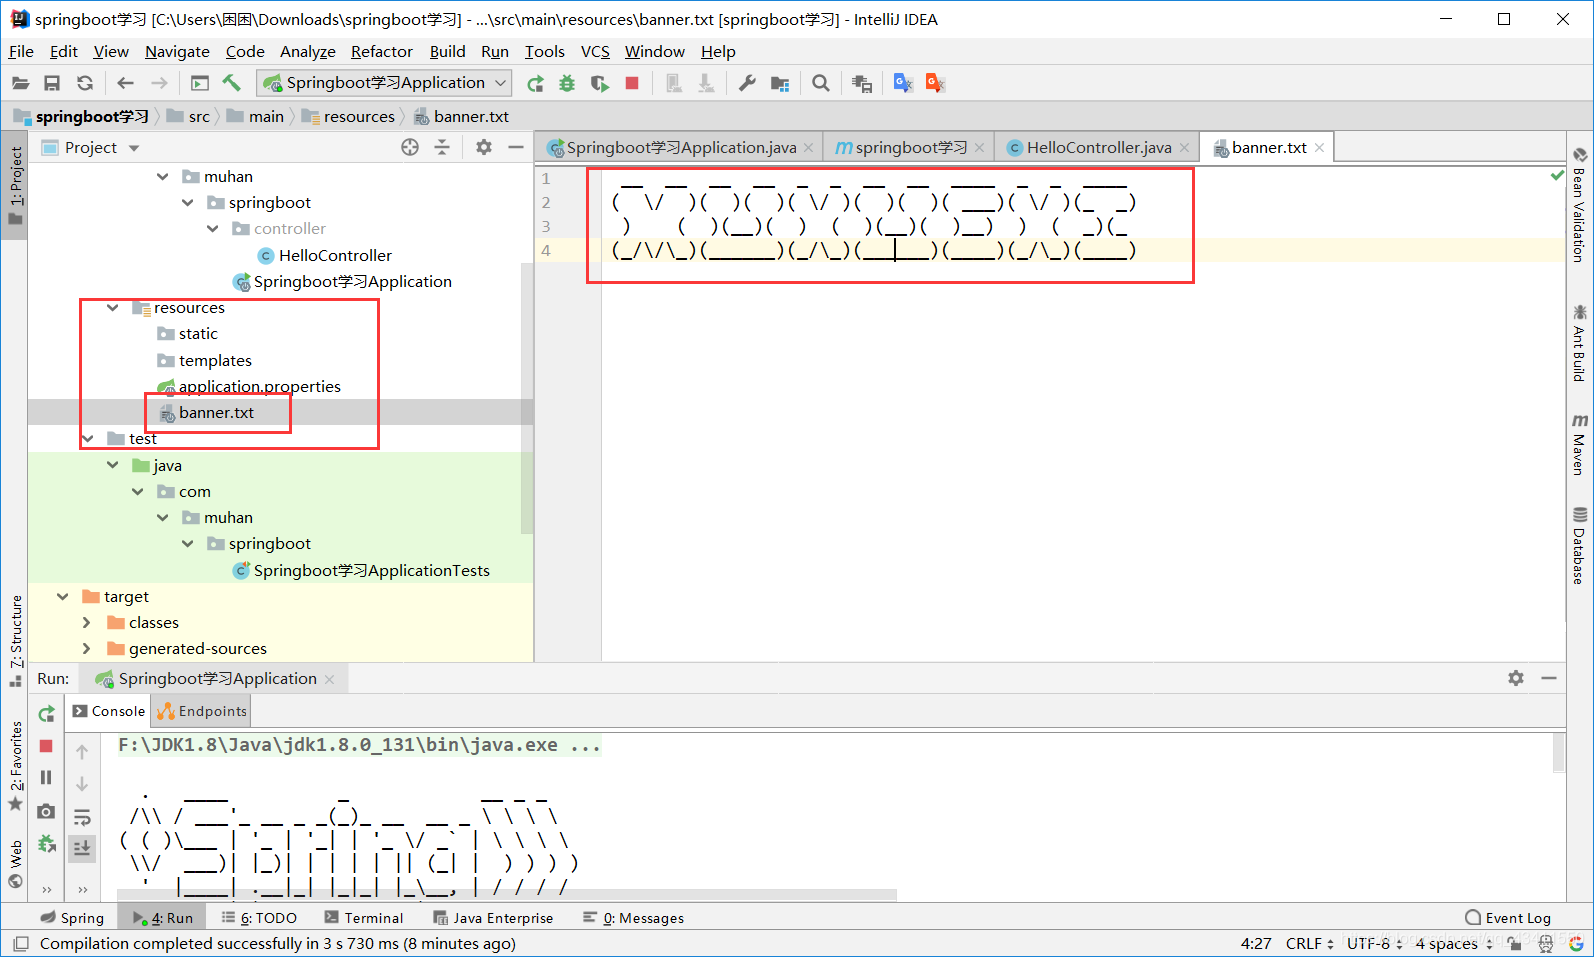Viewport: 1594px width, 957px height.
Task: Open Springboot学习Application run configuration dropdown
Action: click(384, 83)
